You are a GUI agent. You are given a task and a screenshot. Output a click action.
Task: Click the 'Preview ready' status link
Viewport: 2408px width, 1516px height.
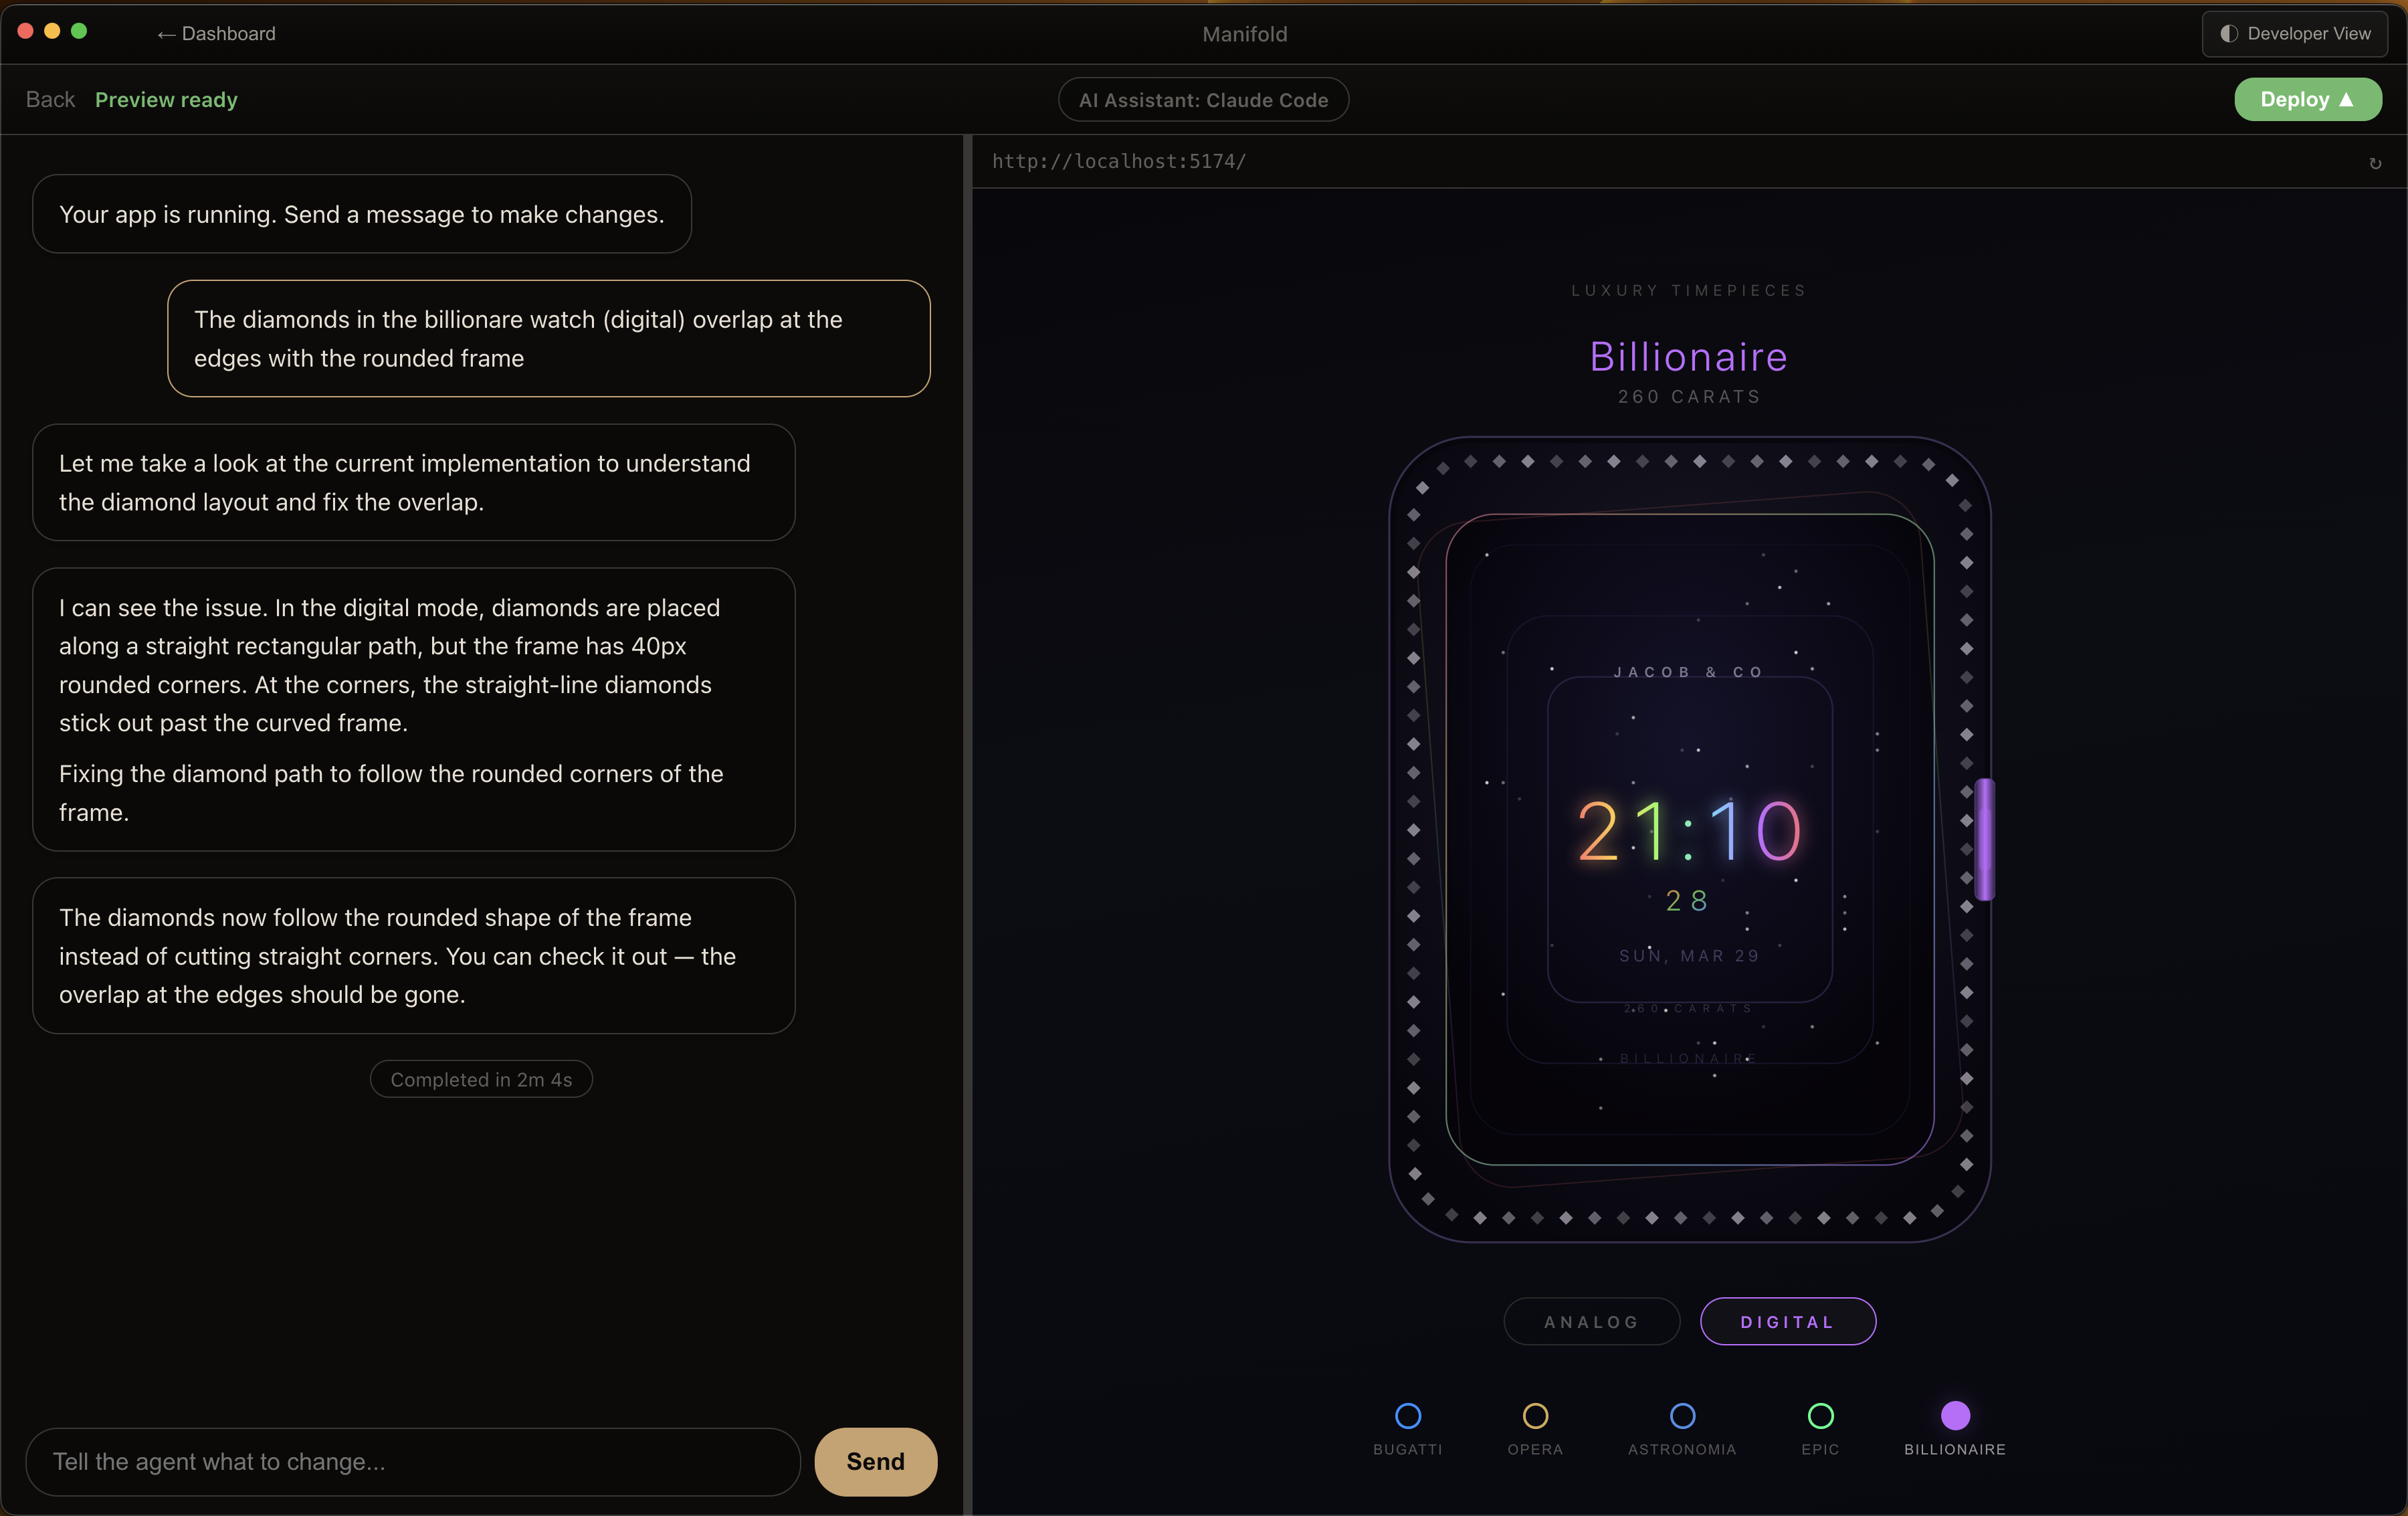click(x=166, y=99)
